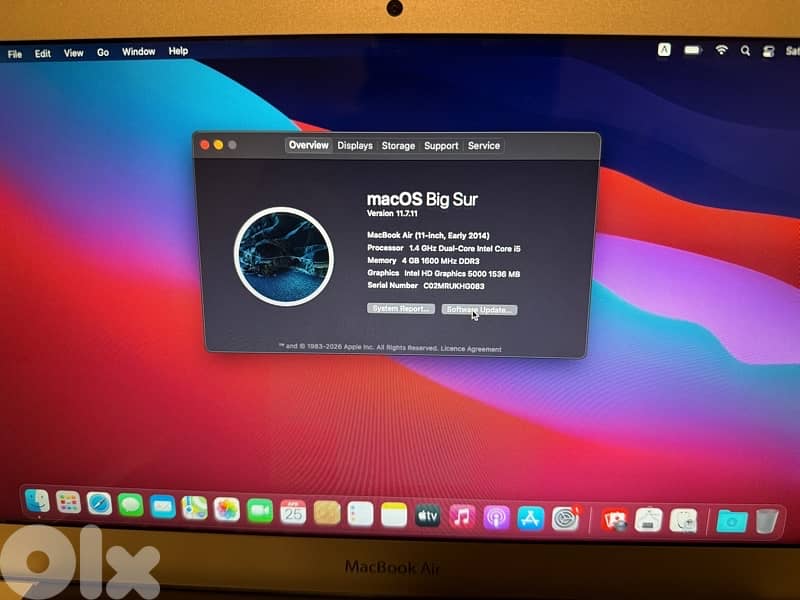Click the Software Update button

click(479, 310)
